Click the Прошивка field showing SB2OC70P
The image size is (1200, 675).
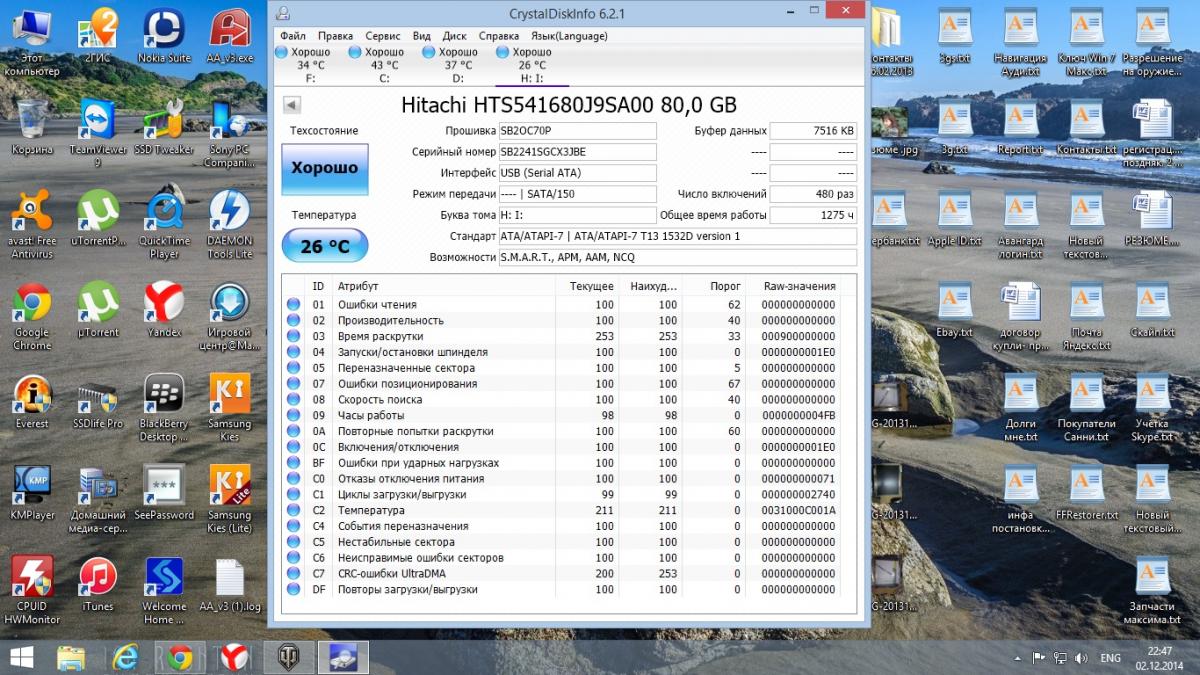pos(577,131)
